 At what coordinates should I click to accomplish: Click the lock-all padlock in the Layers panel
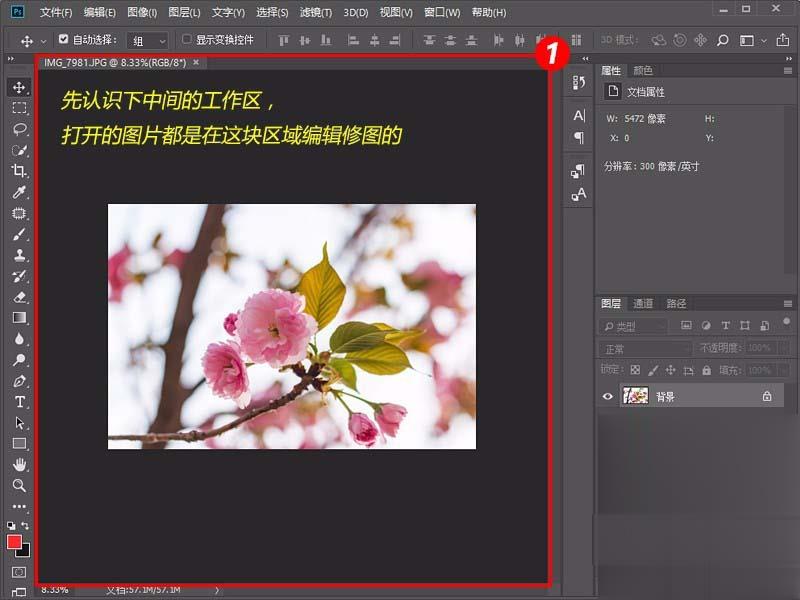pos(706,370)
